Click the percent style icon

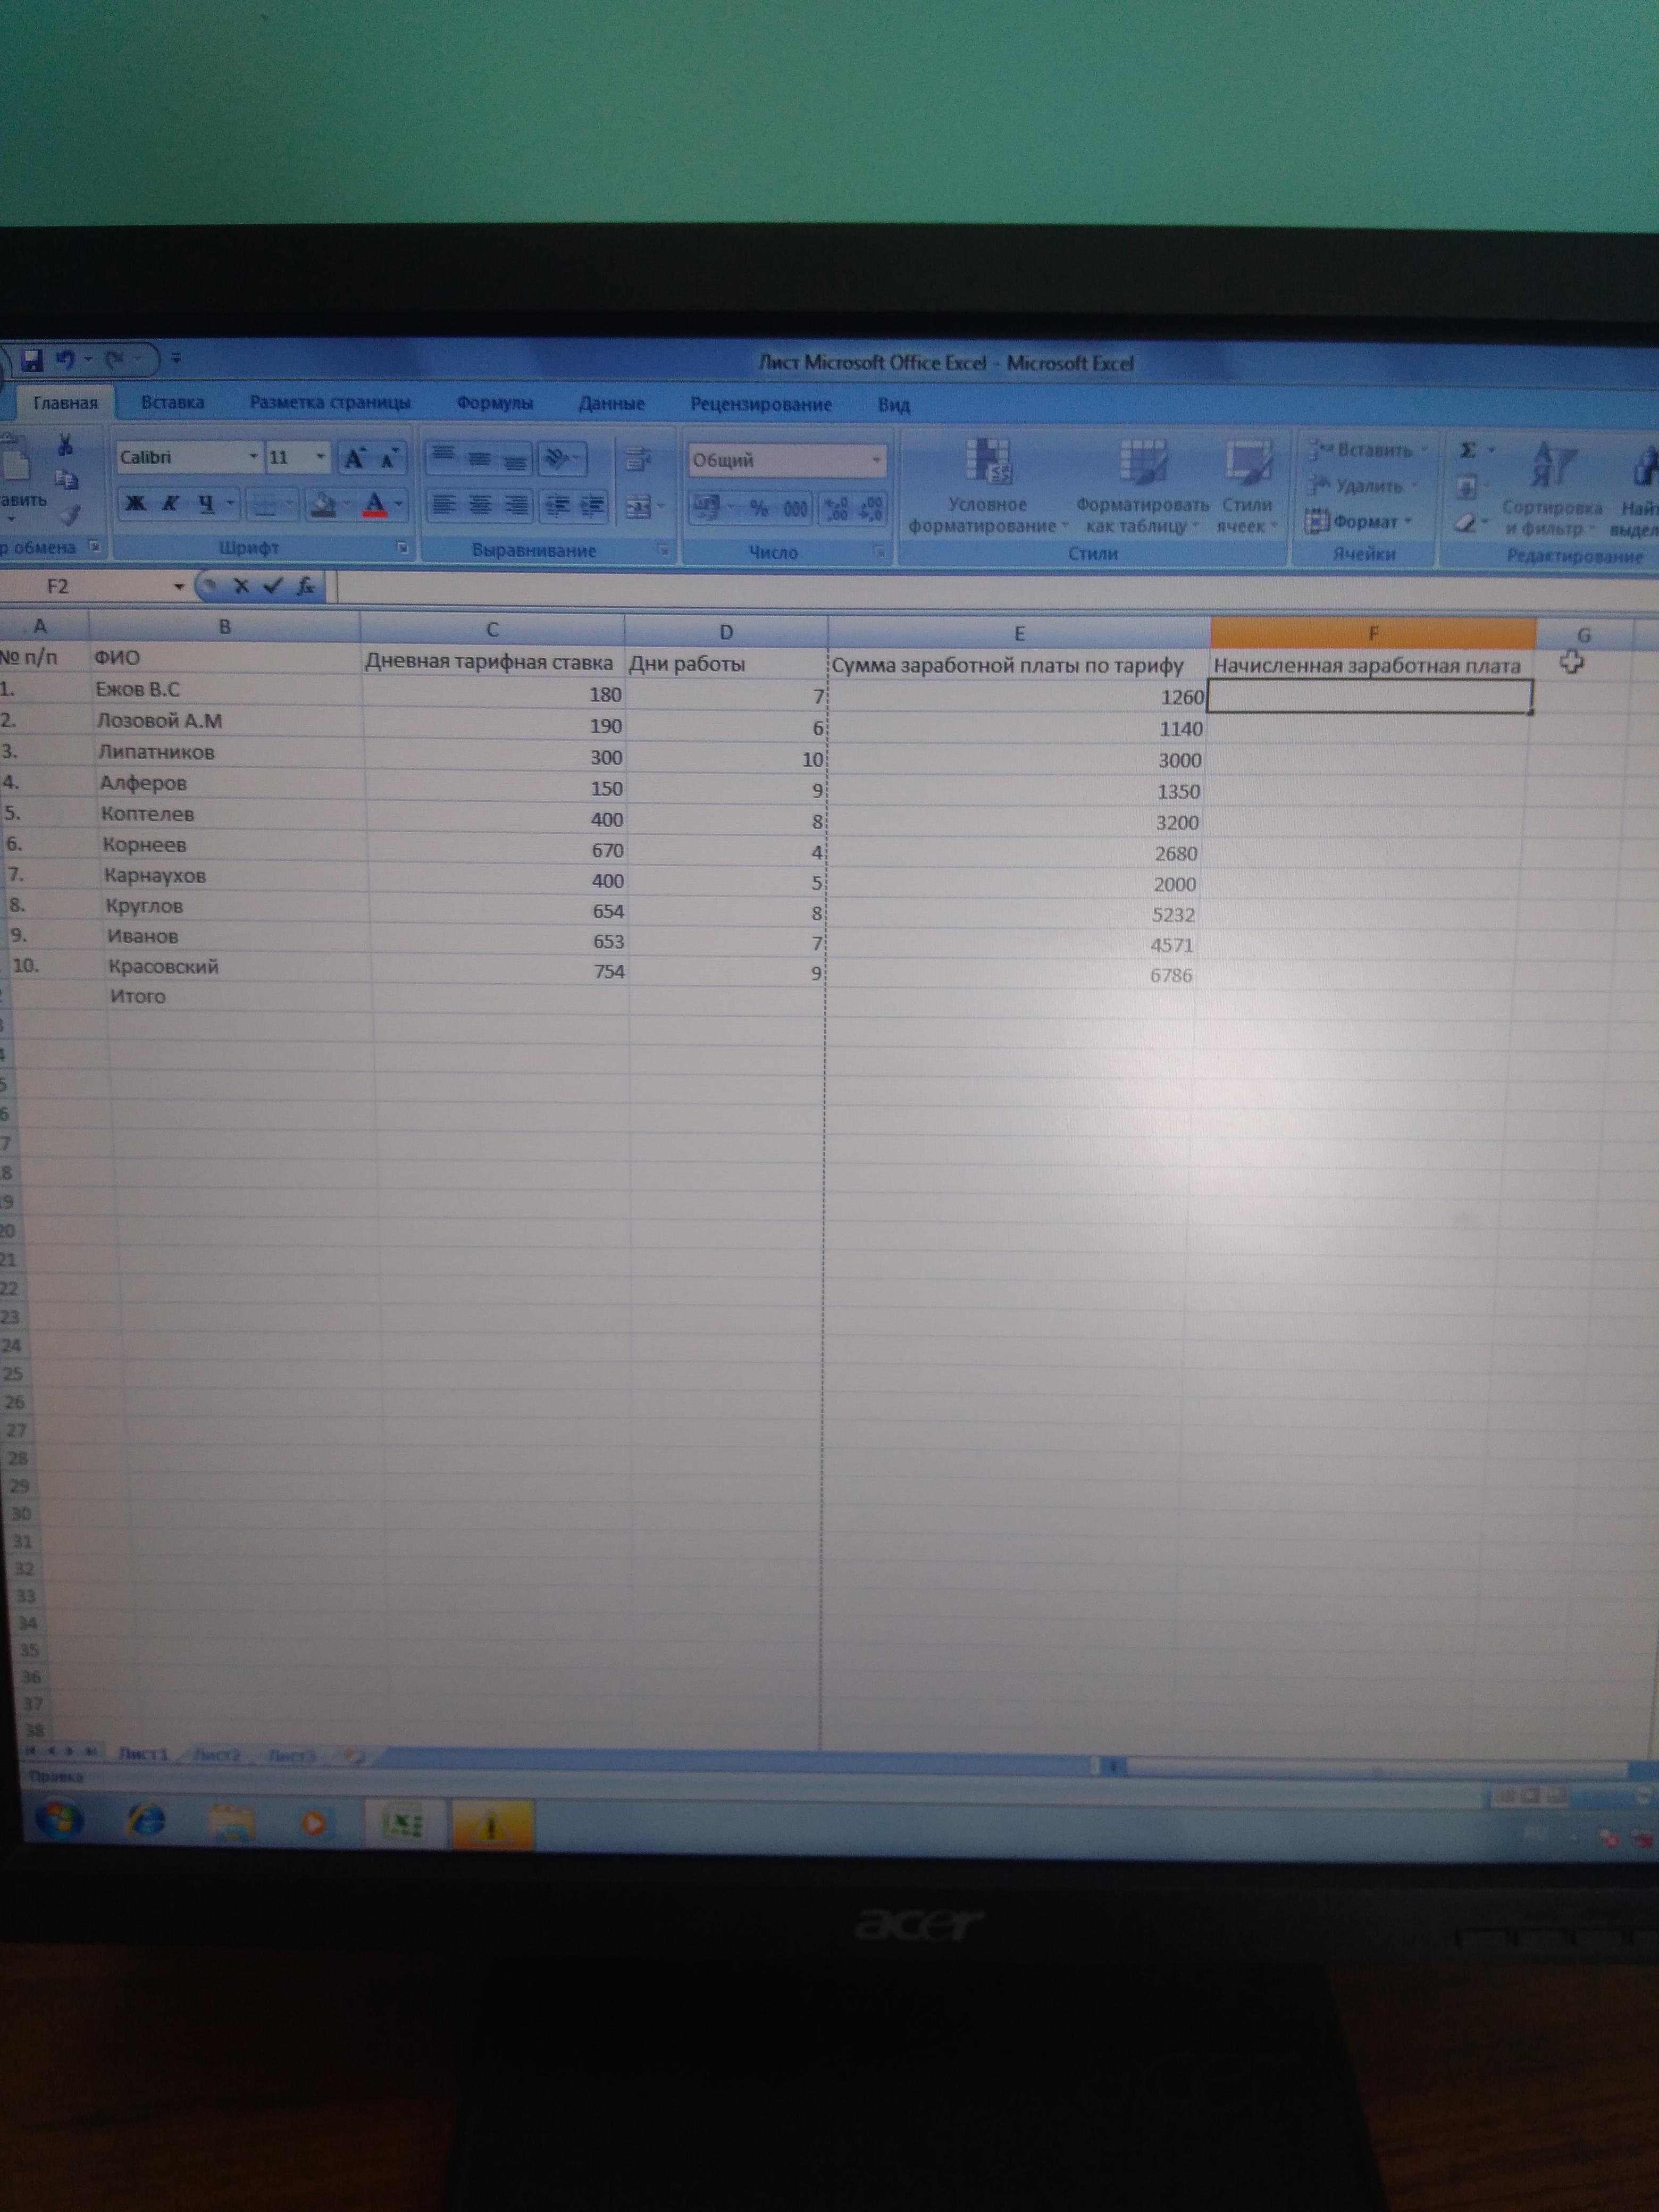click(x=759, y=509)
